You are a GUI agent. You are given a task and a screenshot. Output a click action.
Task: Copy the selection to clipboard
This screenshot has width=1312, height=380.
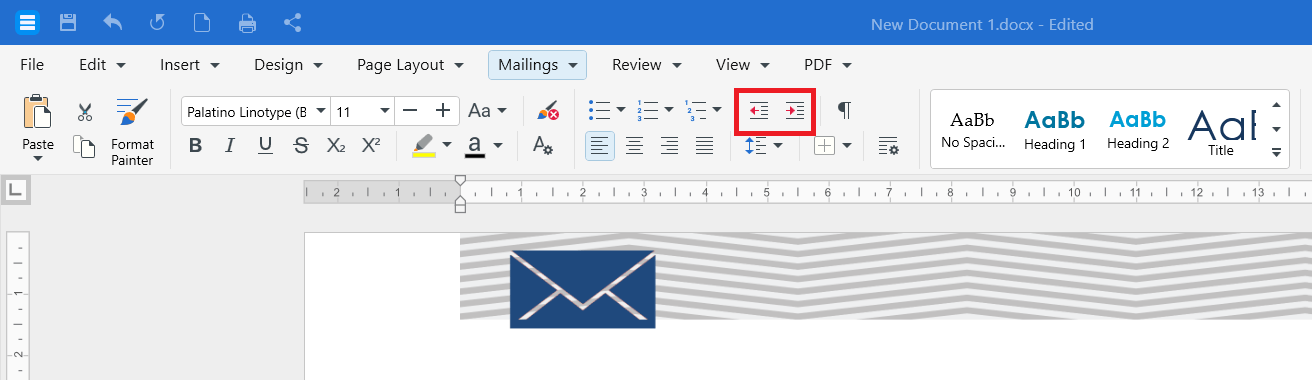point(85,146)
